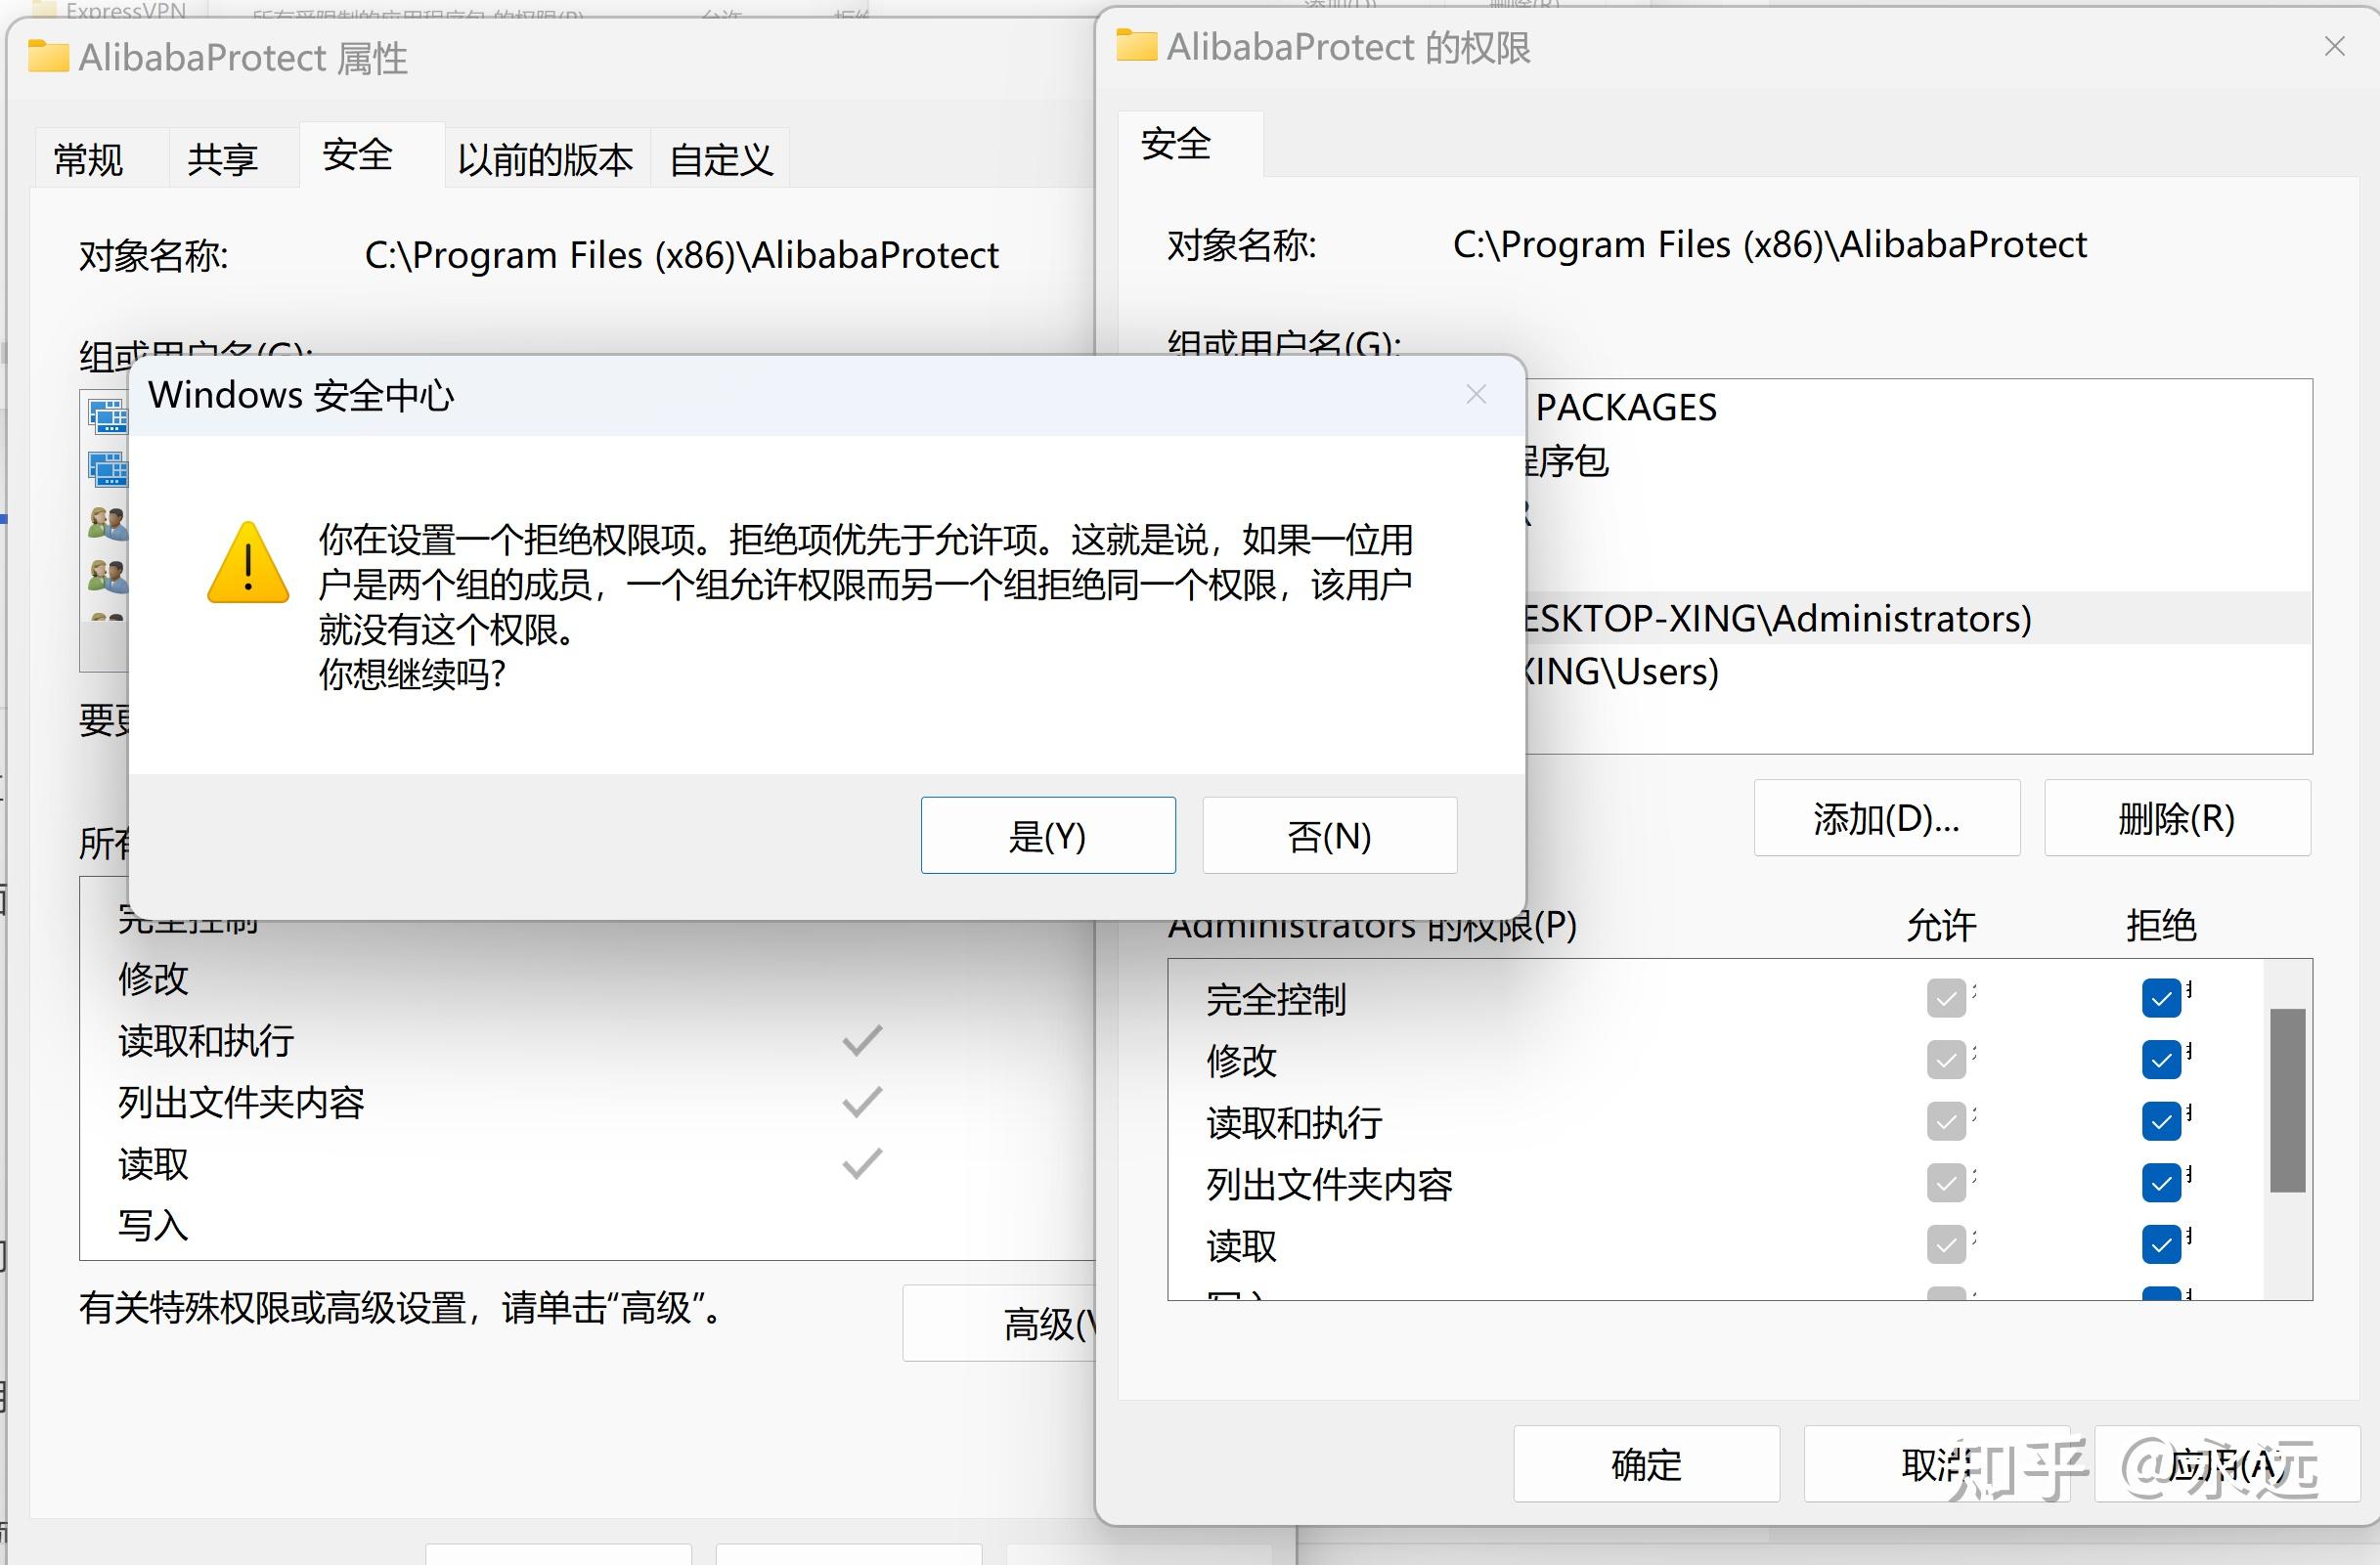Viewport: 2380px width, 1565px height.
Task: Click 添加(D)... button in permissions window
Action: tap(1886, 818)
